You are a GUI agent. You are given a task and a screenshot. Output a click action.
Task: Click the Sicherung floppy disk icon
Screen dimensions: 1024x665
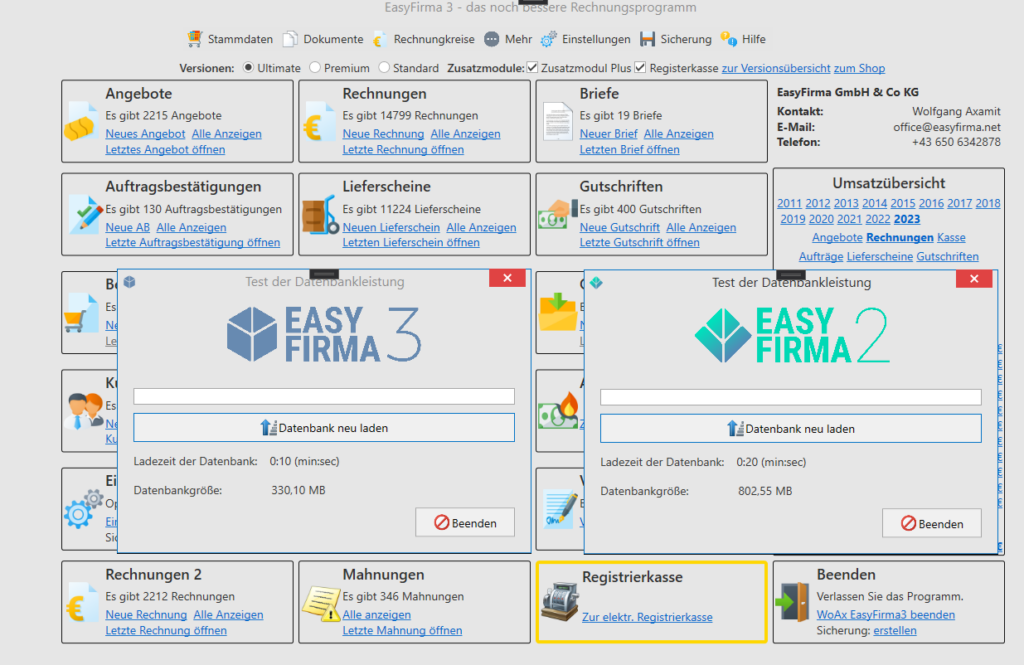tap(647, 39)
